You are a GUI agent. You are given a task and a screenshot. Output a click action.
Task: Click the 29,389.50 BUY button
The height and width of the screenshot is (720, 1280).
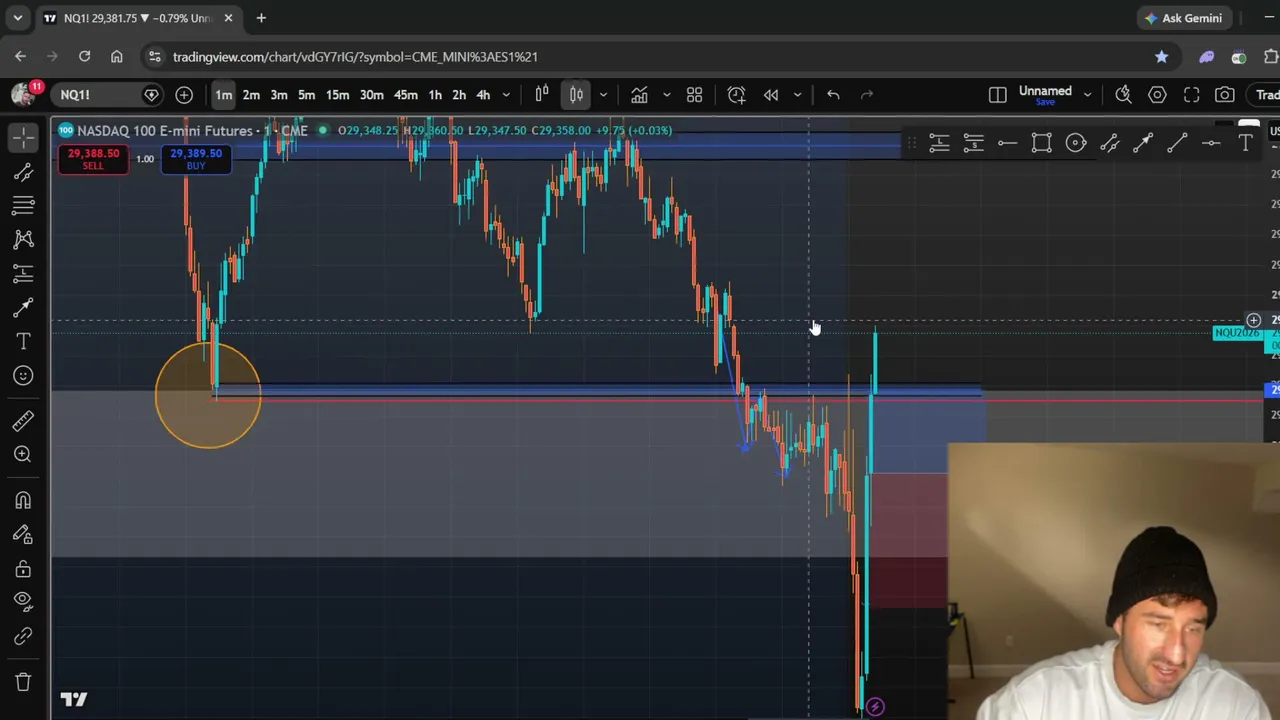[x=196, y=159]
